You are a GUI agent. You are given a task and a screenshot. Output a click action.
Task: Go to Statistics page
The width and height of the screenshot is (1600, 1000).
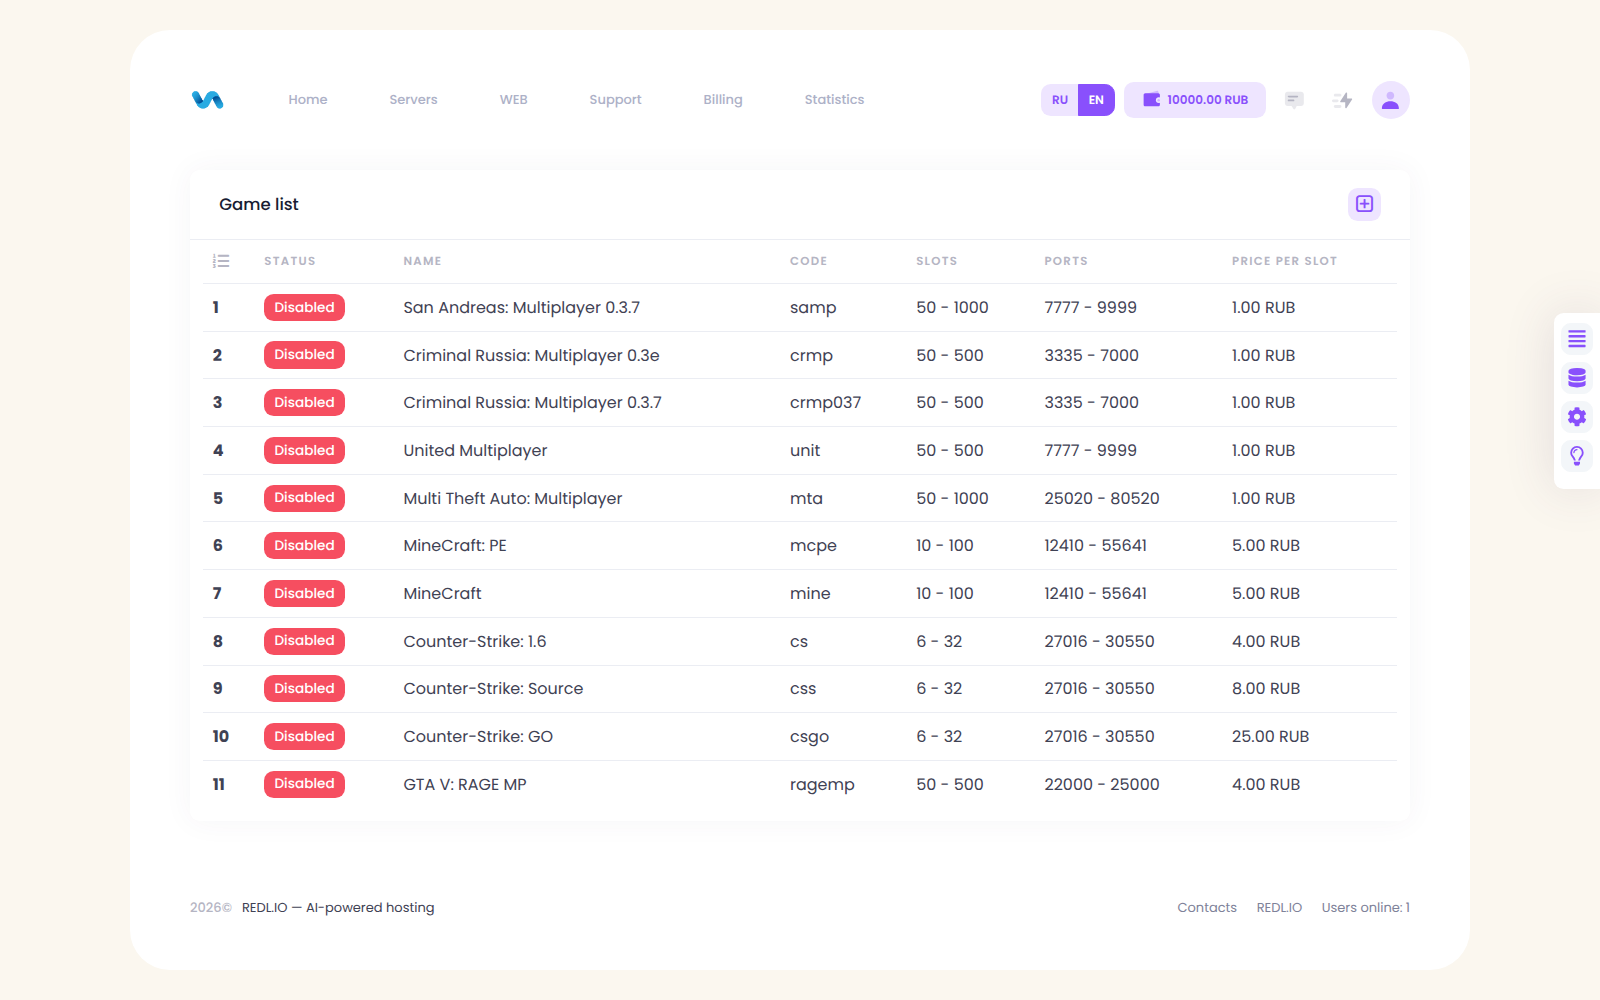click(834, 100)
